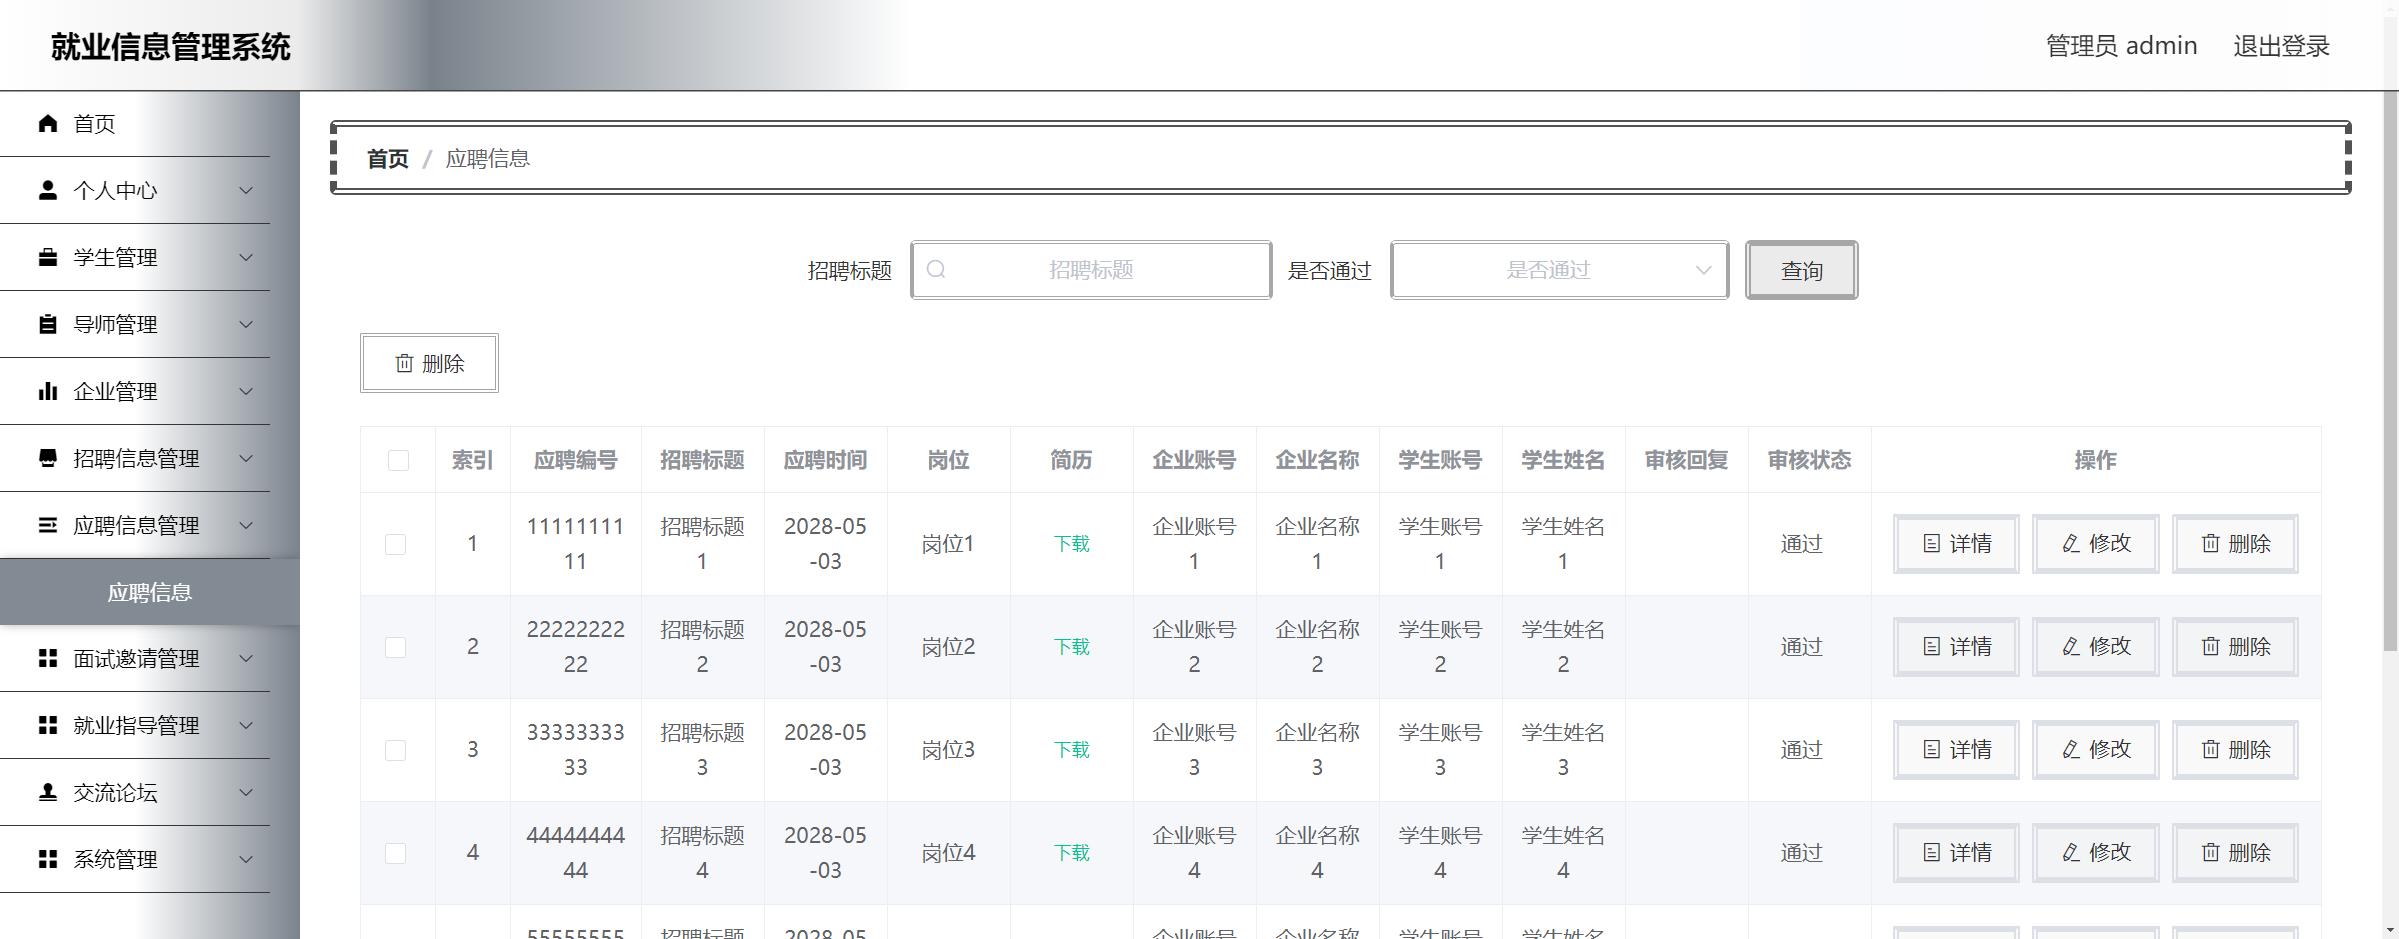Click the trash icon on row 3 删除

2211,749
